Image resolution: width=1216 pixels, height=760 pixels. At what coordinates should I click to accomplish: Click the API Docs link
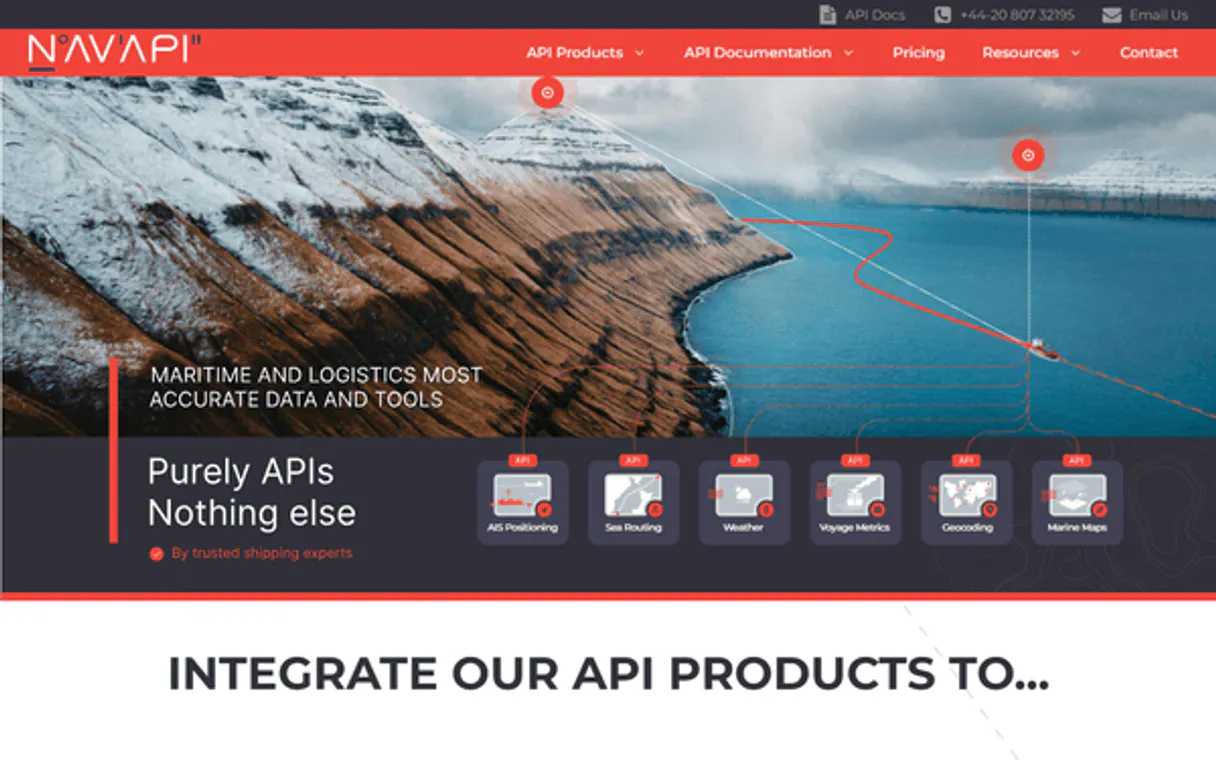click(874, 15)
